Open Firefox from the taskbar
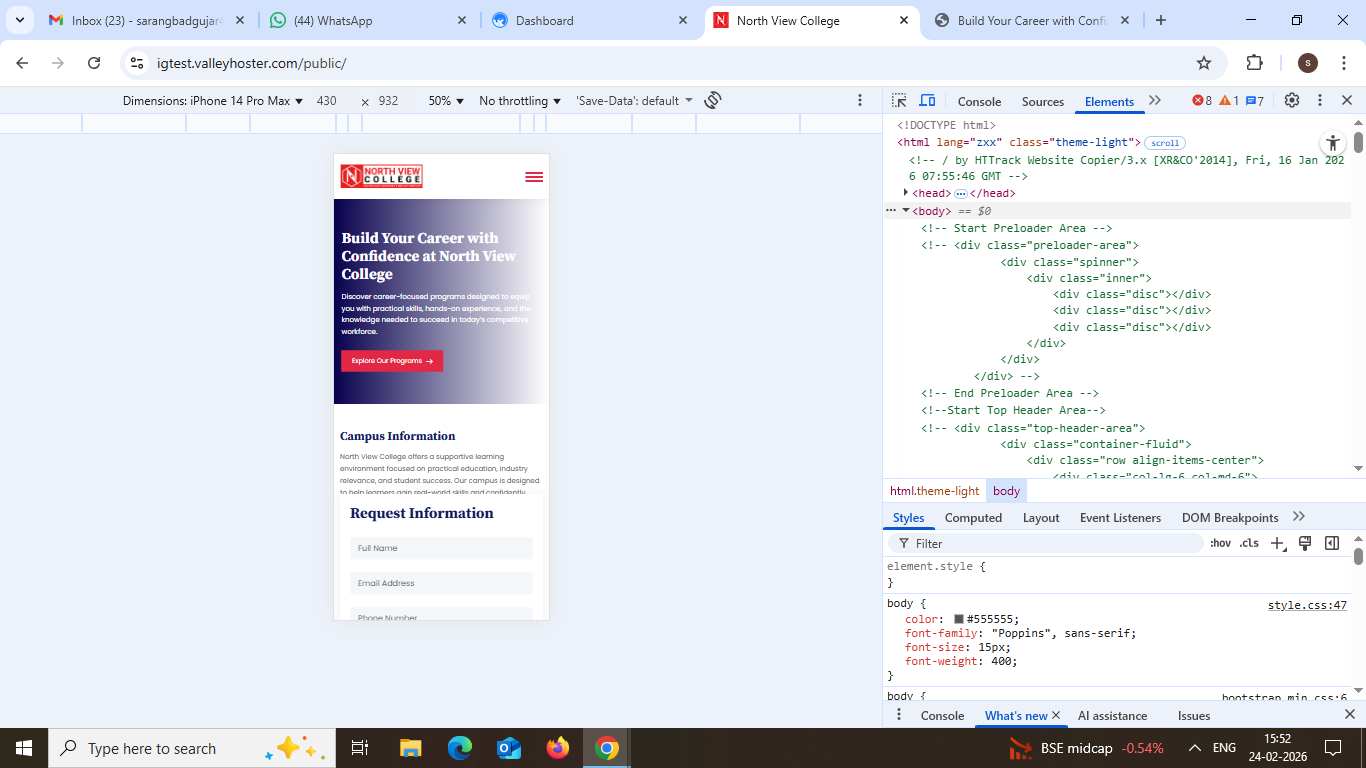The width and height of the screenshot is (1366, 768). point(558,748)
